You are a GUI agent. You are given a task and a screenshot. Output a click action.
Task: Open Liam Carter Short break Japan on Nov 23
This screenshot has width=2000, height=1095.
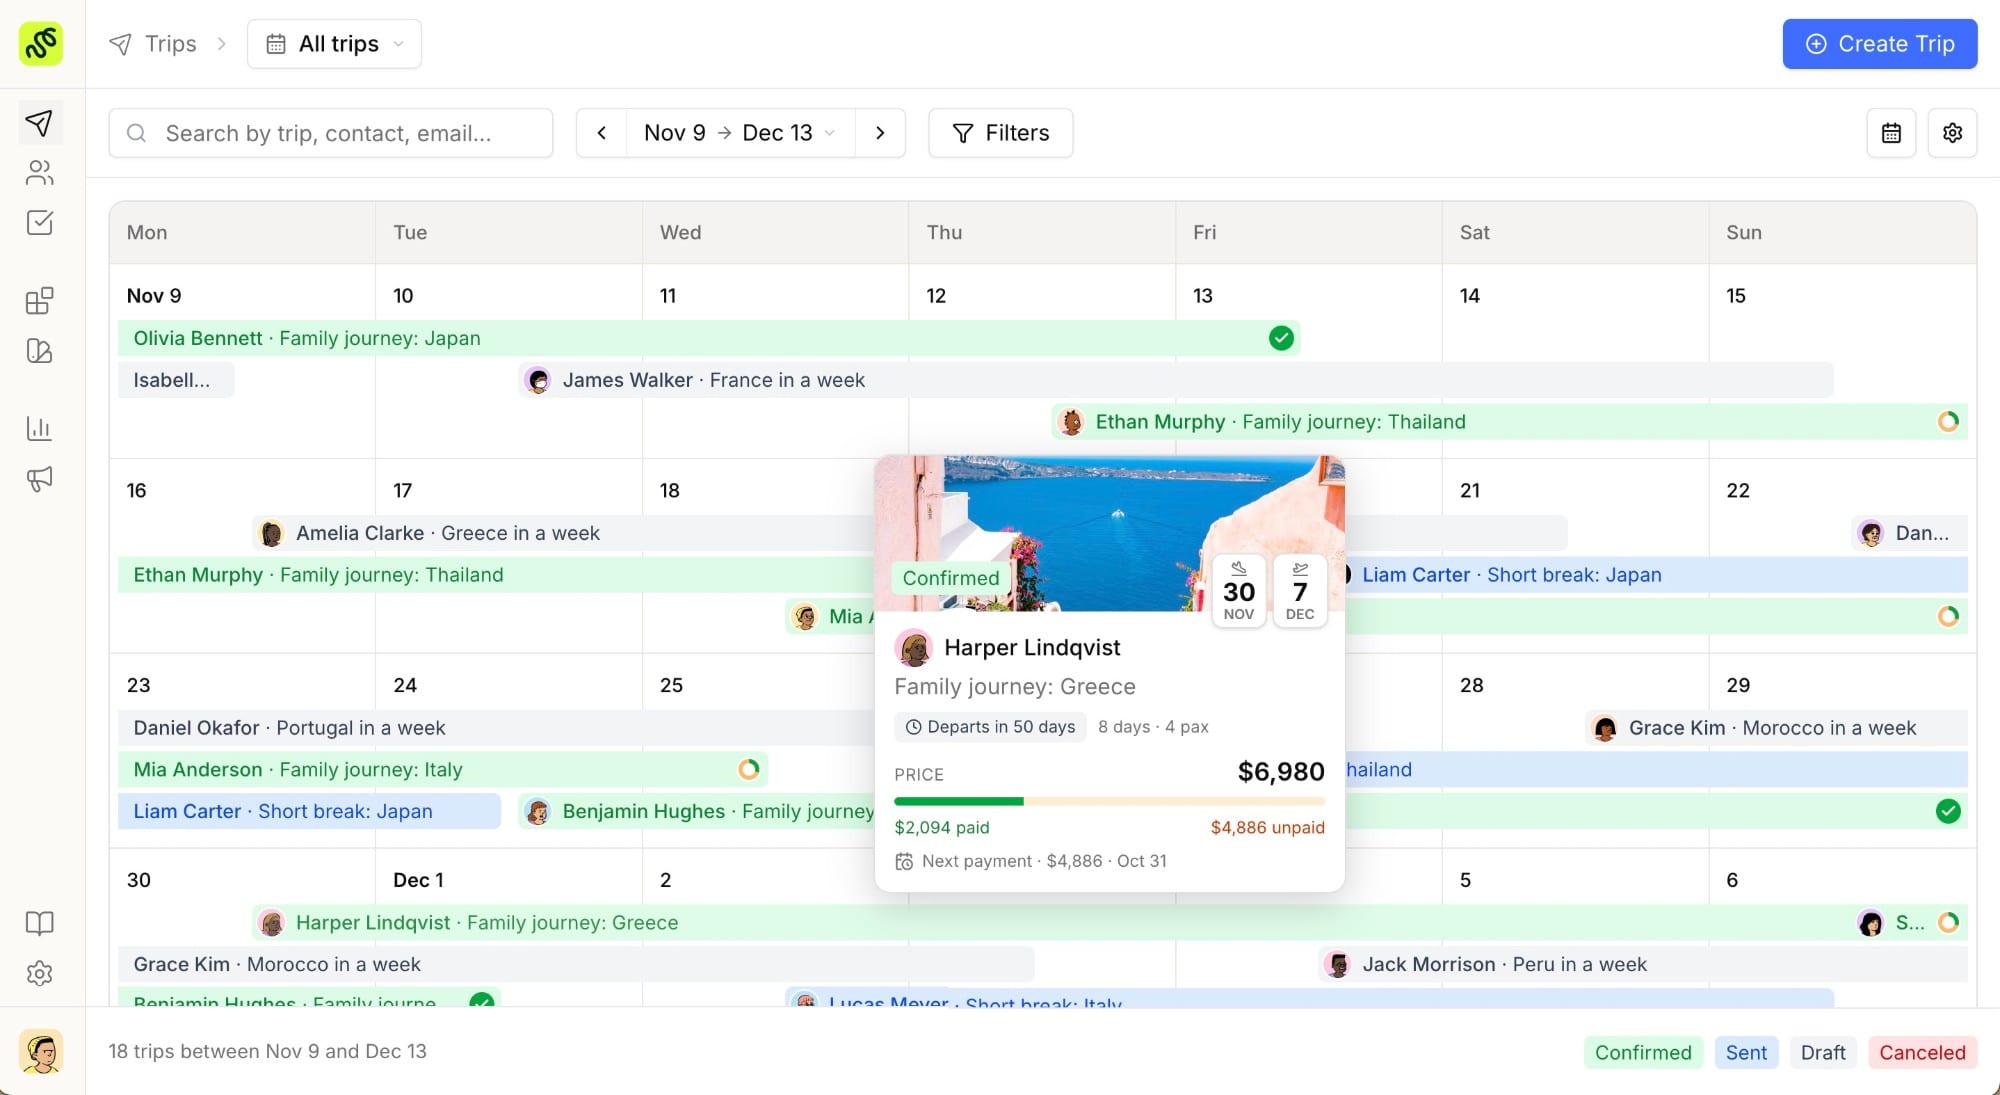click(309, 811)
